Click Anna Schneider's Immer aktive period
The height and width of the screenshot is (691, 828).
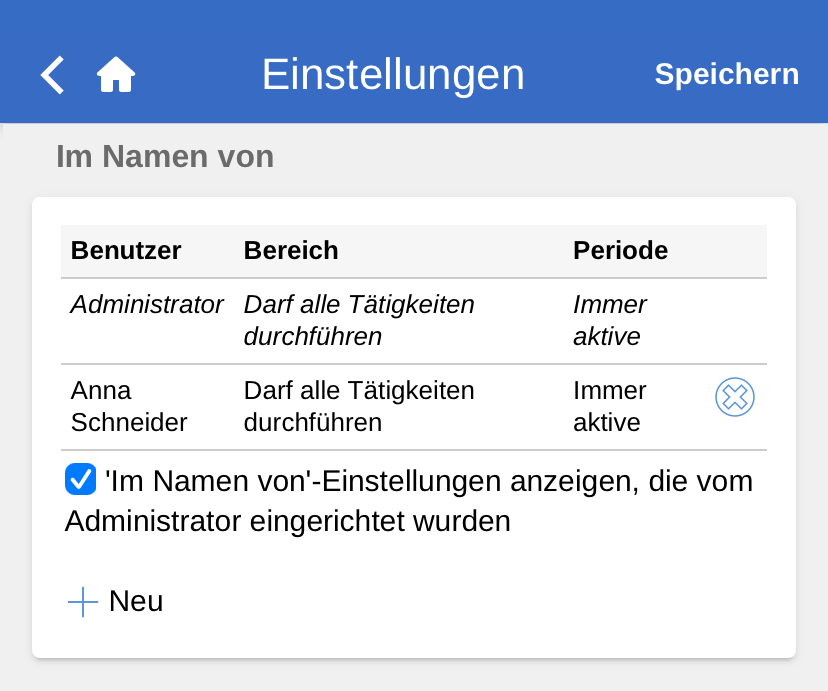pyautogui.click(x=610, y=406)
